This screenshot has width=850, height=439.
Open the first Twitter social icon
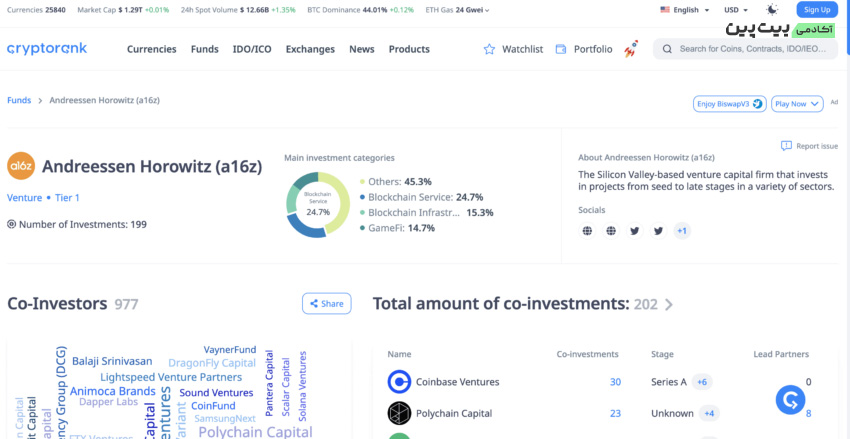click(x=635, y=231)
